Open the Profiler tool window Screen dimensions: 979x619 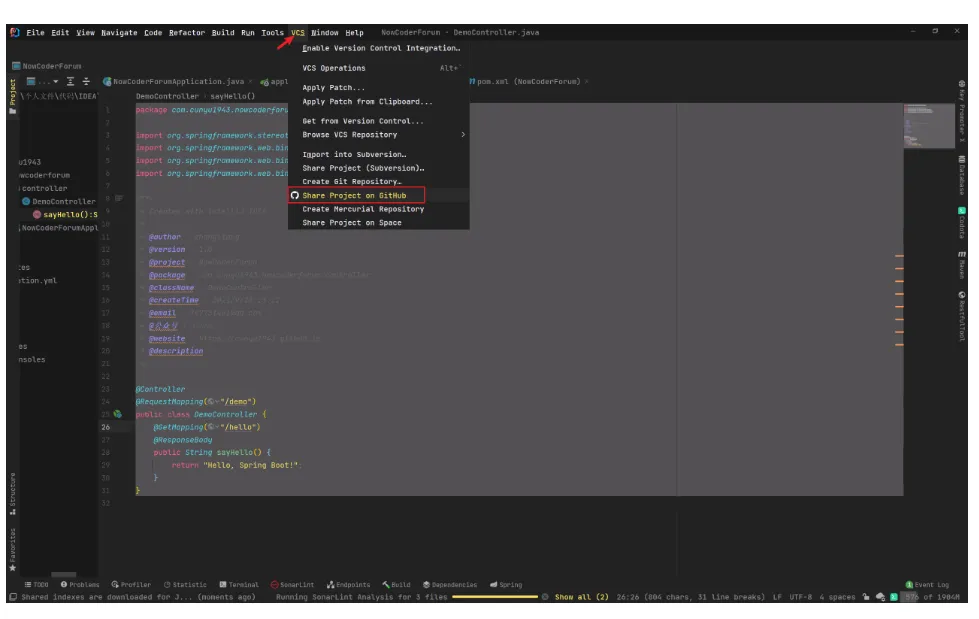click(131, 585)
